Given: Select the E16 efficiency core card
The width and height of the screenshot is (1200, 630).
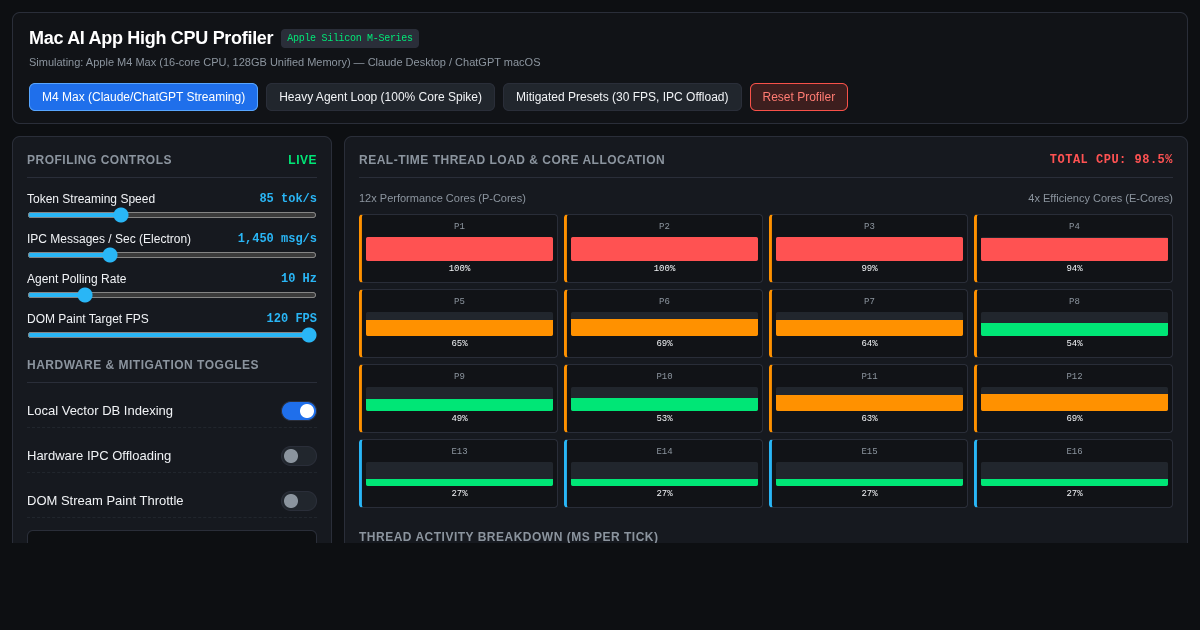Looking at the screenshot, I should pos(1074,474).
